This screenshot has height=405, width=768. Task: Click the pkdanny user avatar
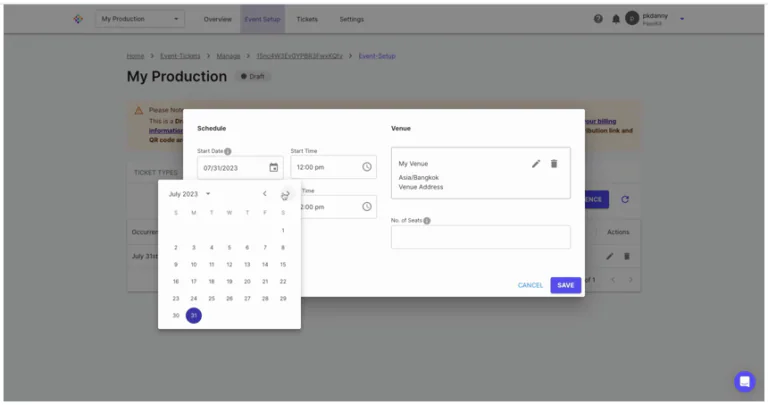click(632, 19)
